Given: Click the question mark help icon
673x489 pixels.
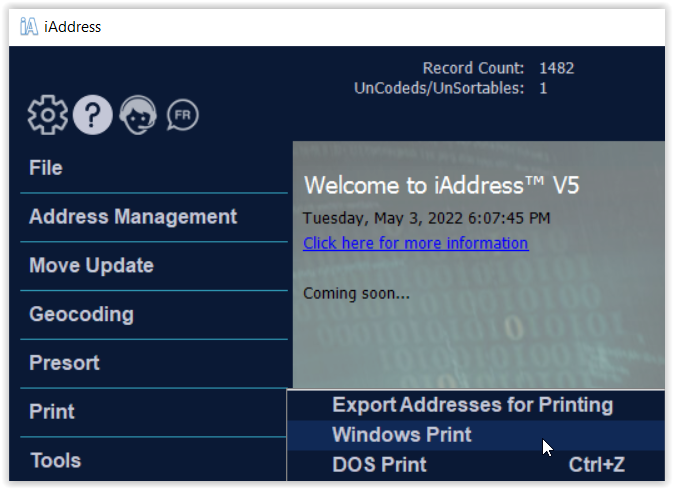Looking at the screenshot, I should (92, 116).
